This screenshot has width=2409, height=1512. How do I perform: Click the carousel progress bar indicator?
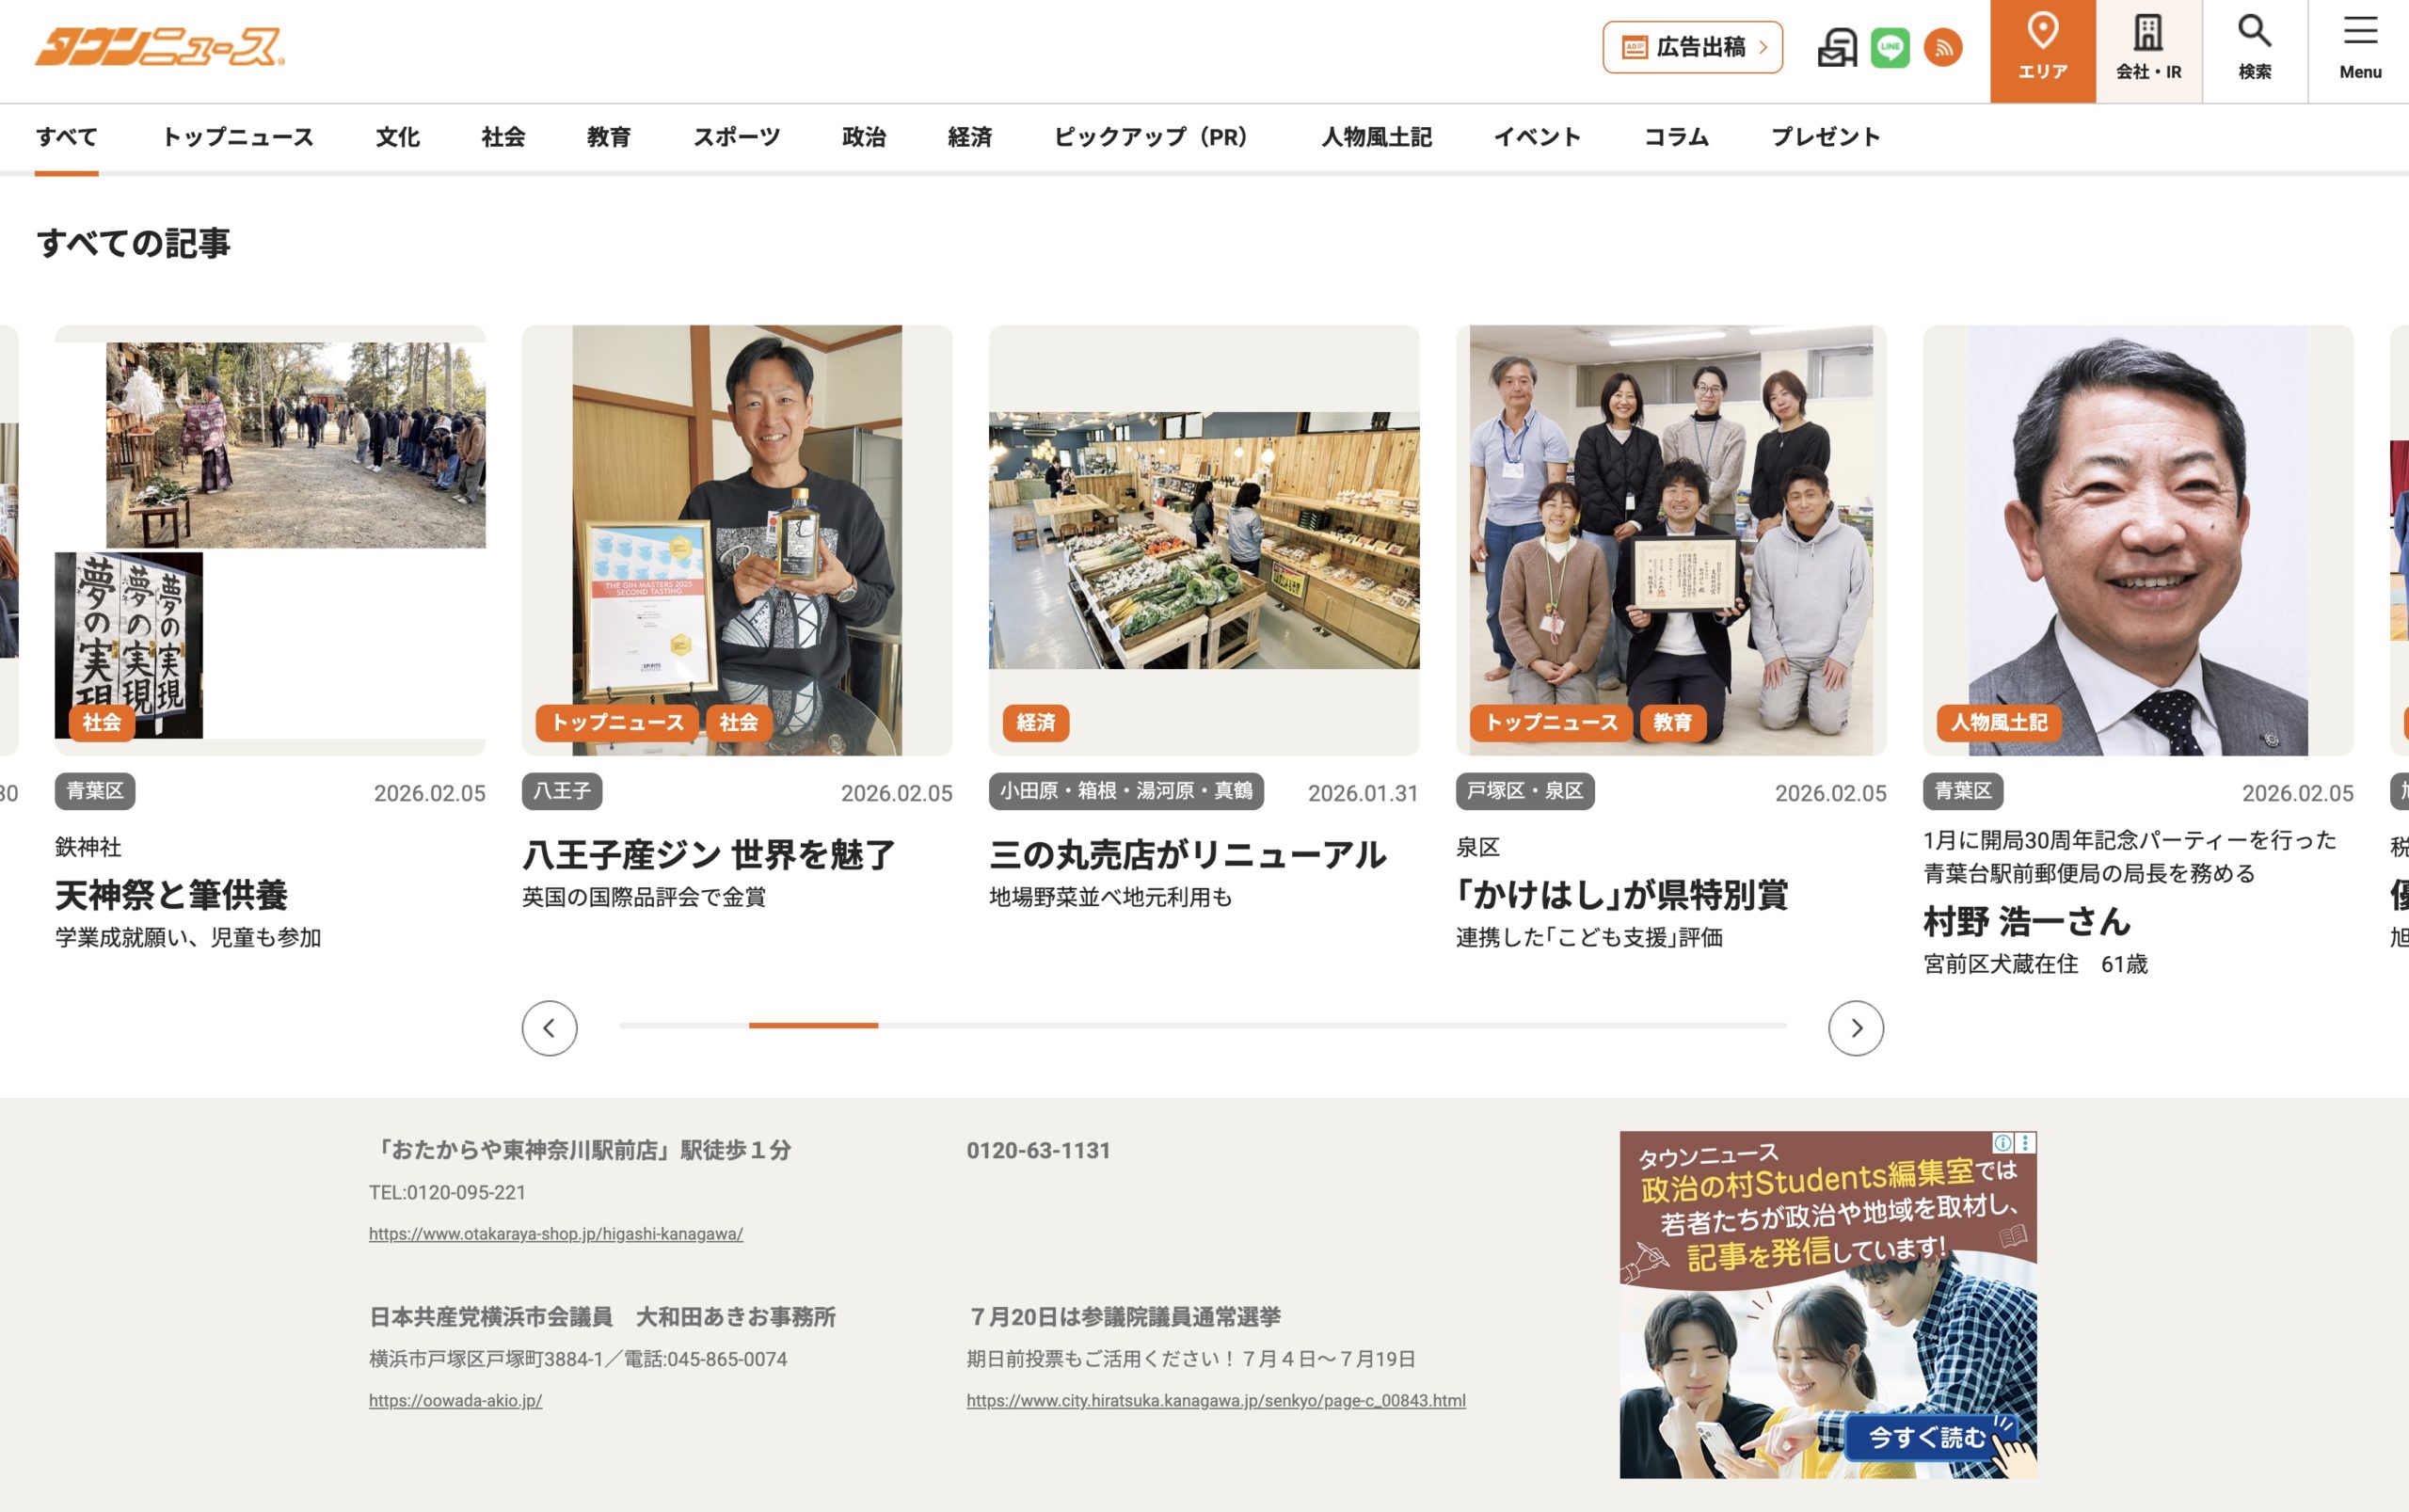point(813,1025)
